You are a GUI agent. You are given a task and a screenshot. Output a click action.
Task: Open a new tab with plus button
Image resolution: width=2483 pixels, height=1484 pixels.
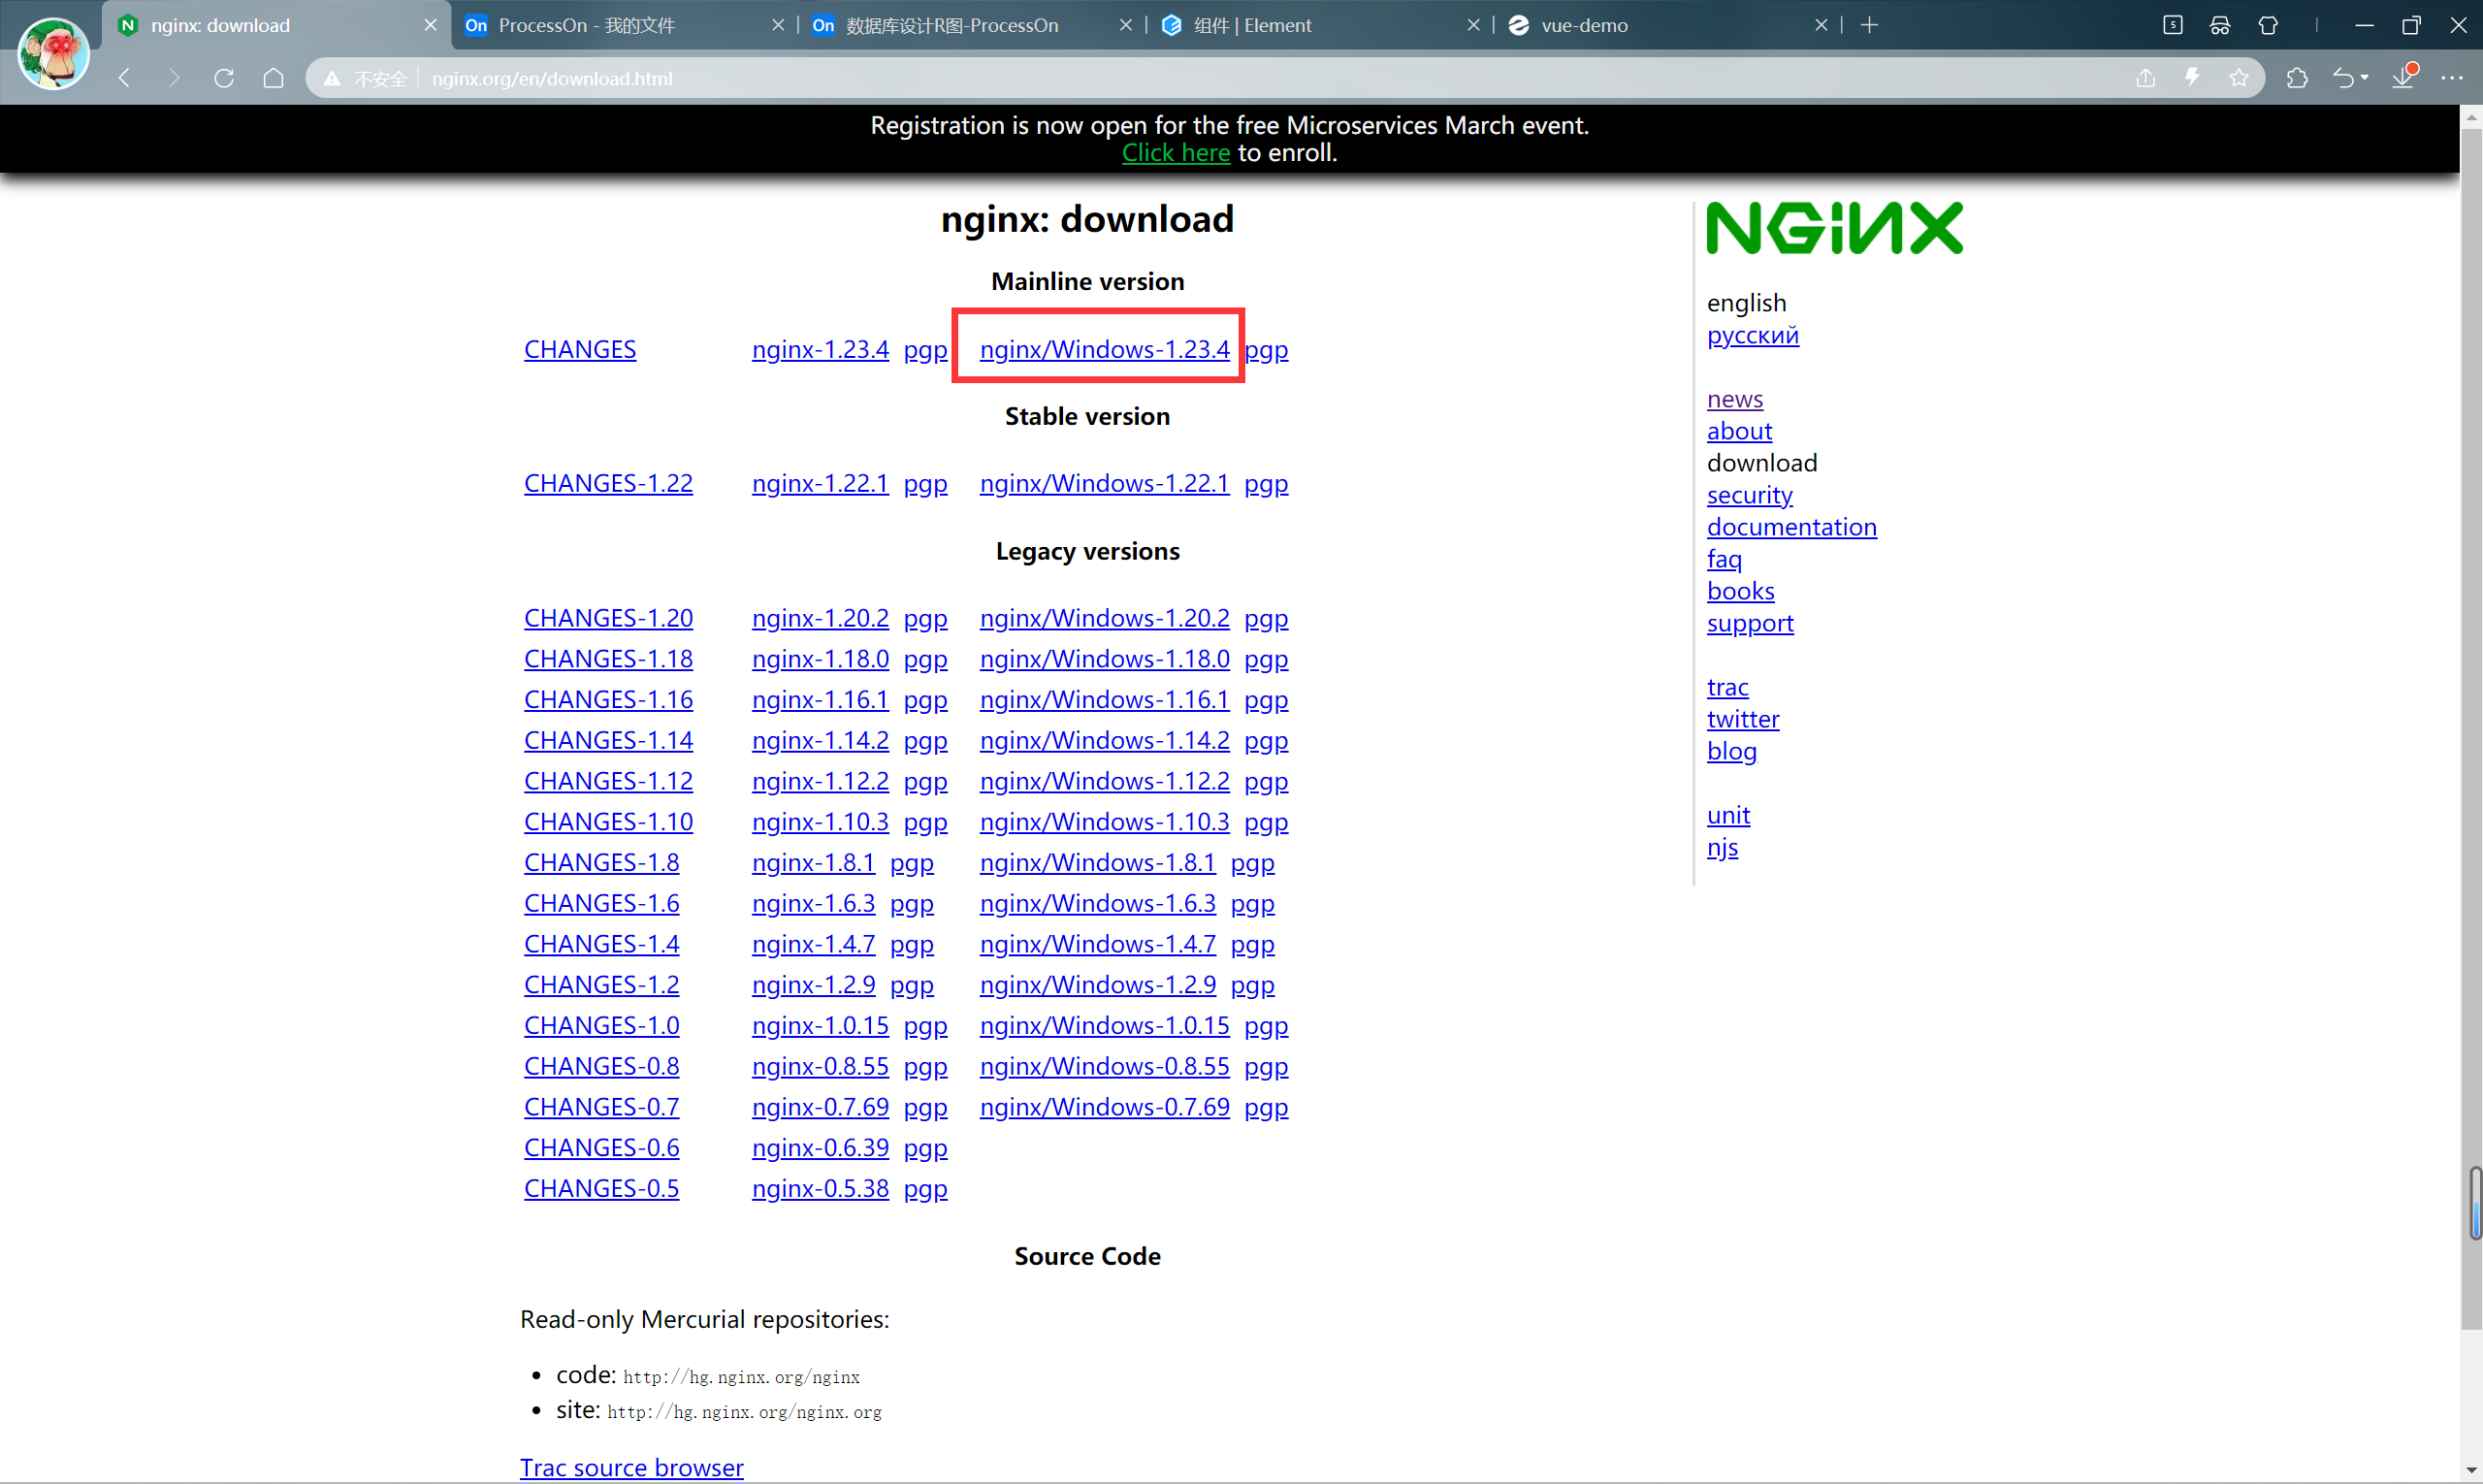[1869, 25]
